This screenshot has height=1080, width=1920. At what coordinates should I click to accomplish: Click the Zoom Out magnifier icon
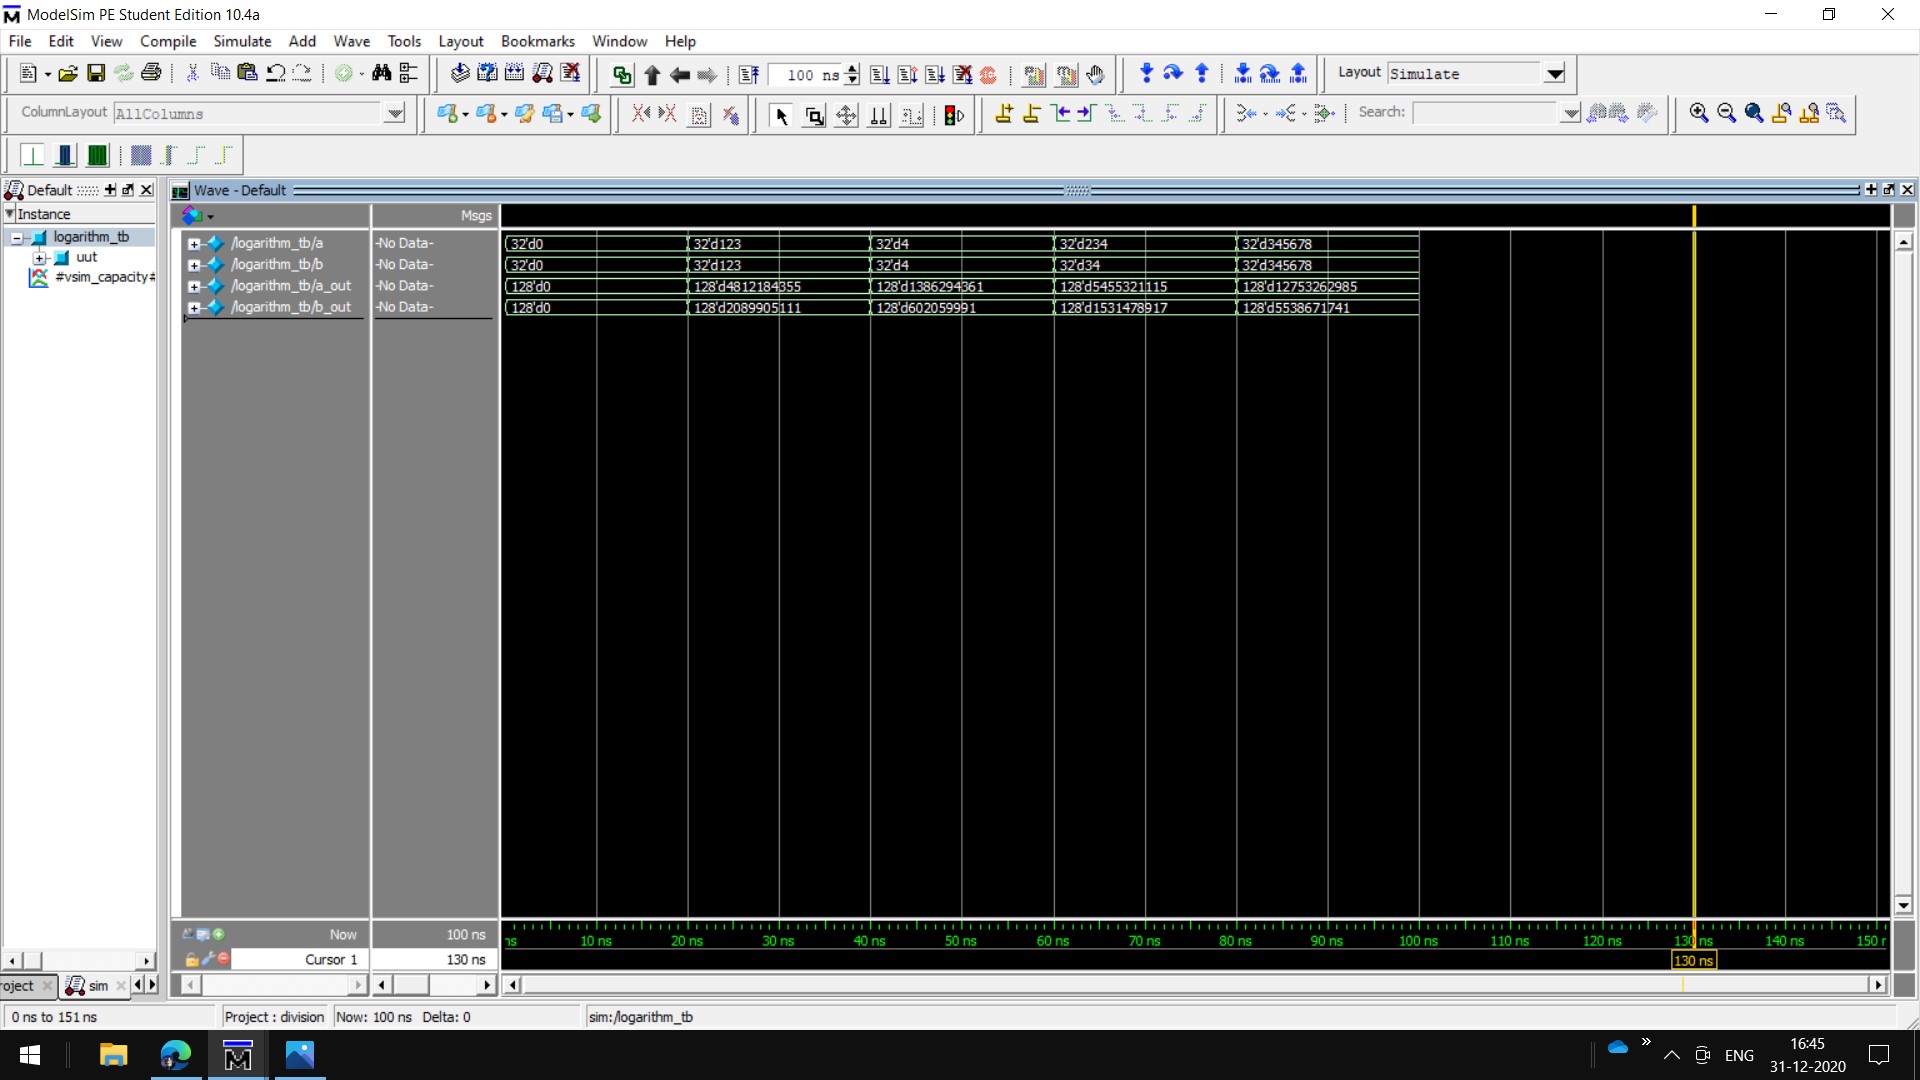(1726, 113)
